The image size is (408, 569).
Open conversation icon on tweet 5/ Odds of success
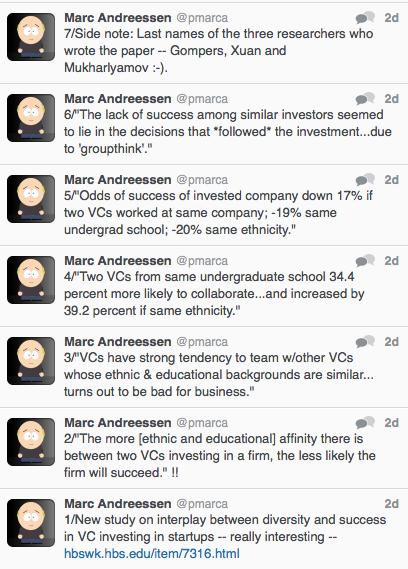(x=365, y=179)
